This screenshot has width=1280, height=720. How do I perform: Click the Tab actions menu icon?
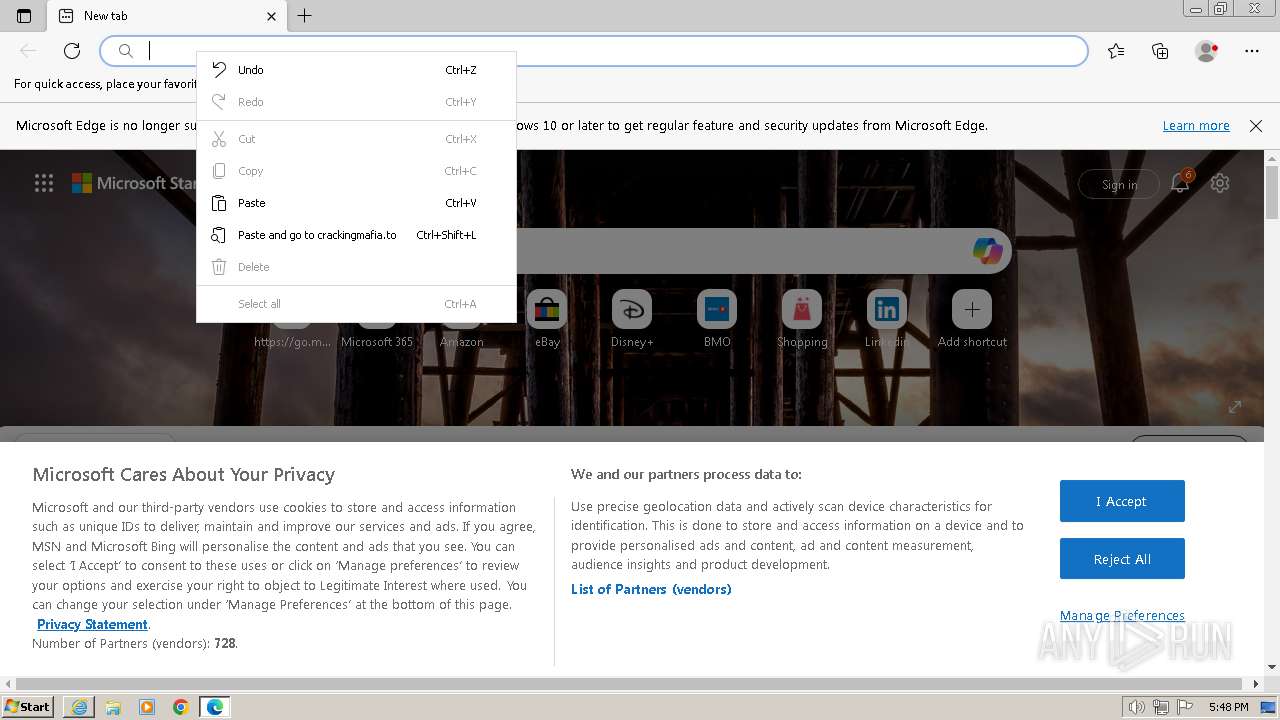pos(24,16)
